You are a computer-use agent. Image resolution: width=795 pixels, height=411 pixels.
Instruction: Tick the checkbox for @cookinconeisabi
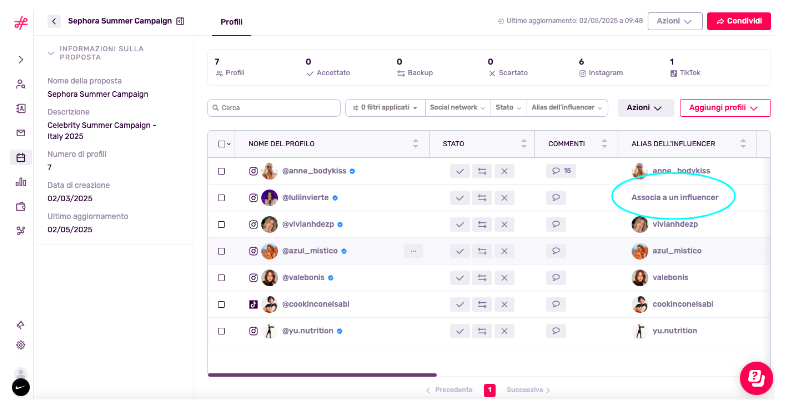pyautogui.click(x=222, y=305)
